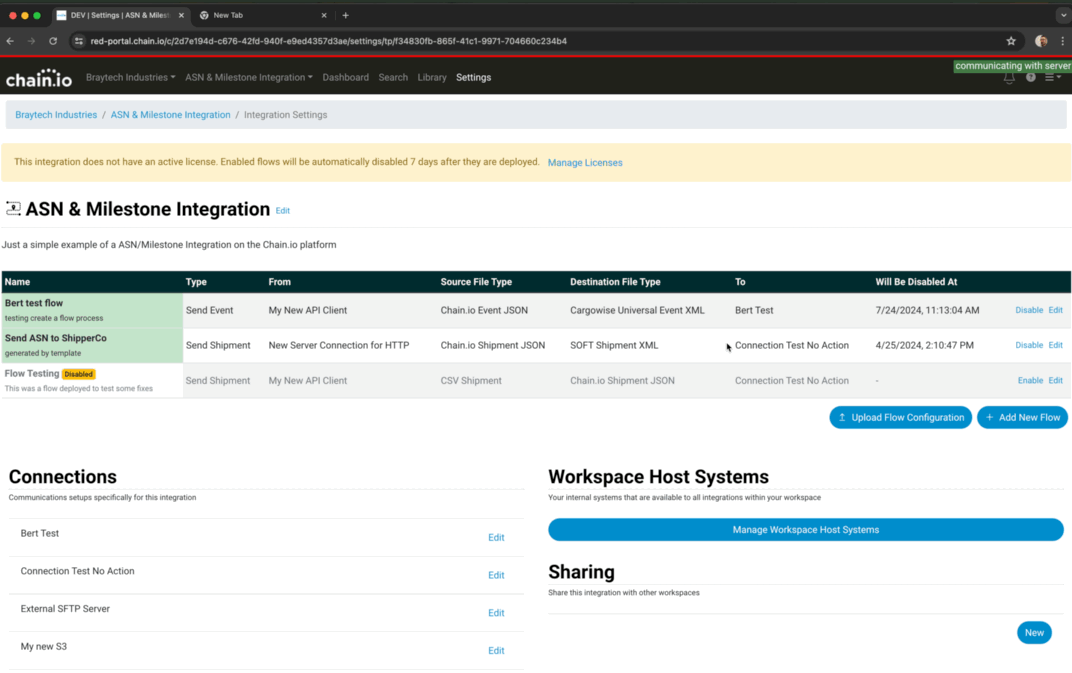1072x673 pixels.
Task: Click the Name column header
Action: pyautogui.click(x=17, y=282)
